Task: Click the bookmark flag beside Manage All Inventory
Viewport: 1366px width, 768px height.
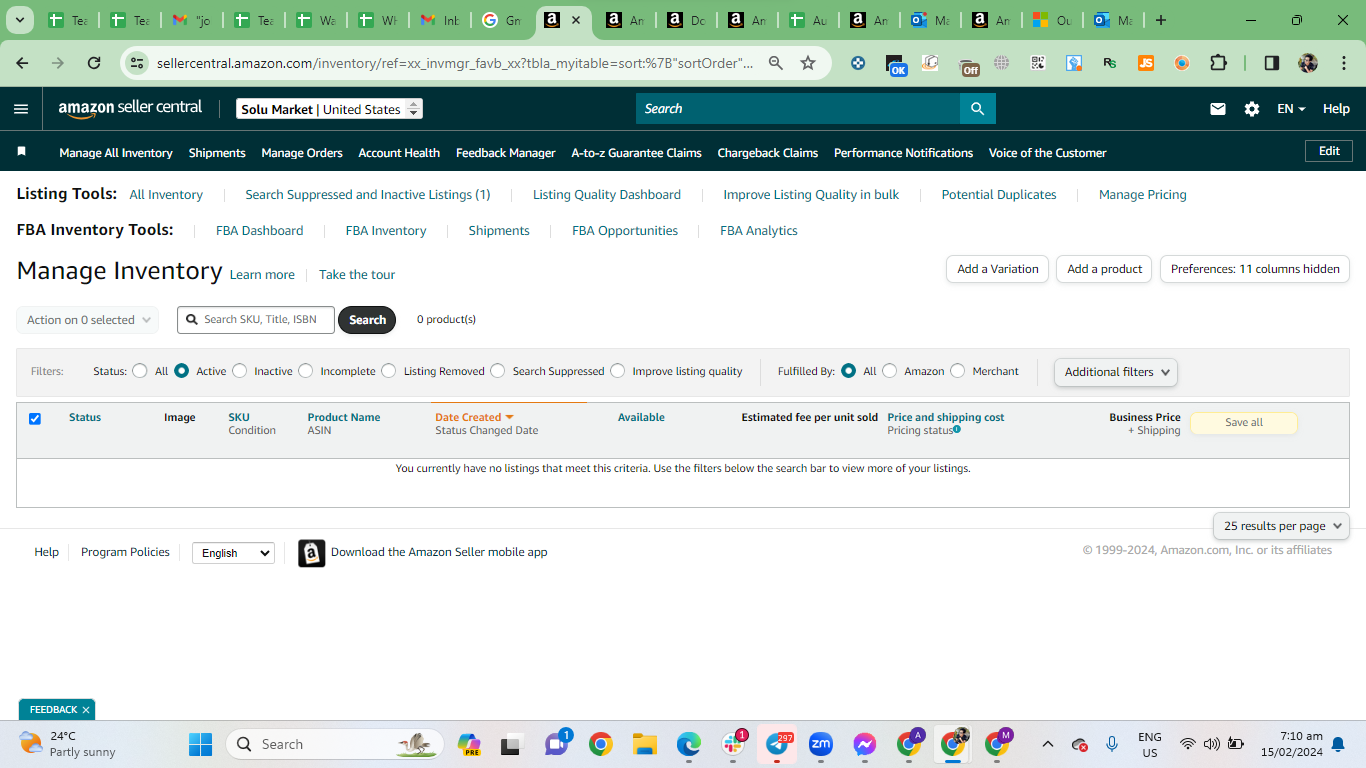Action: (22, 152)
